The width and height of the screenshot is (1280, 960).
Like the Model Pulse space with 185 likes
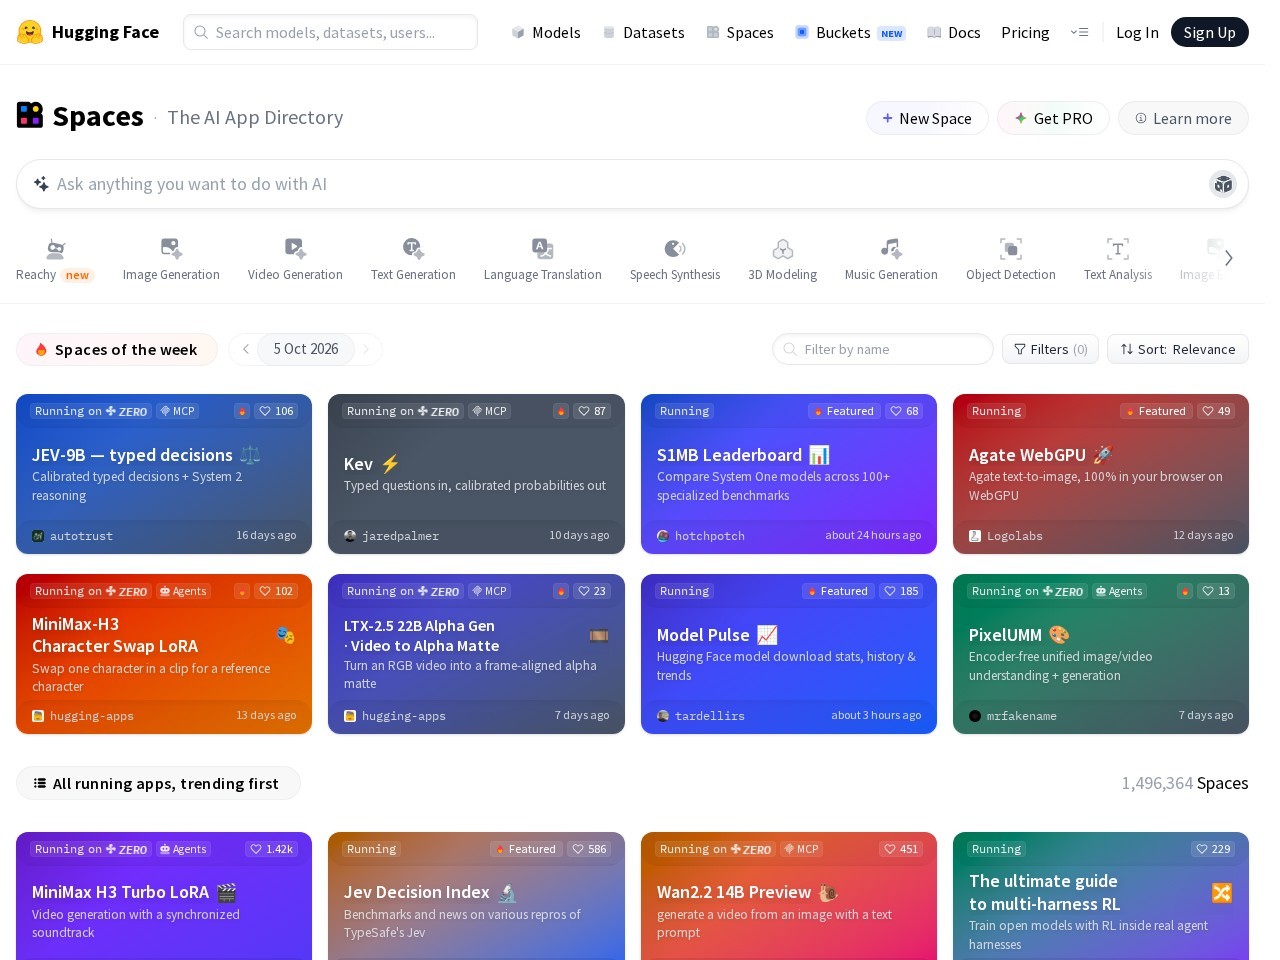900,591
